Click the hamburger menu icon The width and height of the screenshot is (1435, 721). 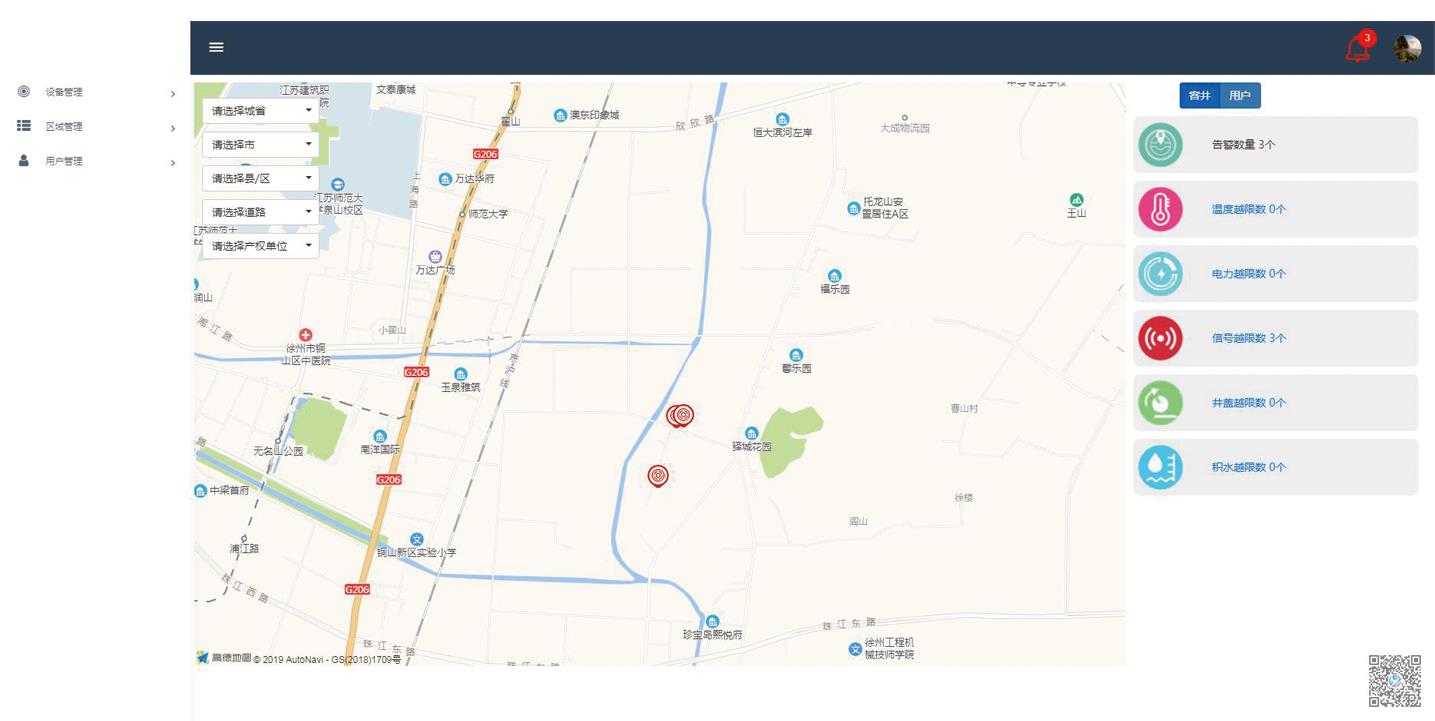point(216,47)
